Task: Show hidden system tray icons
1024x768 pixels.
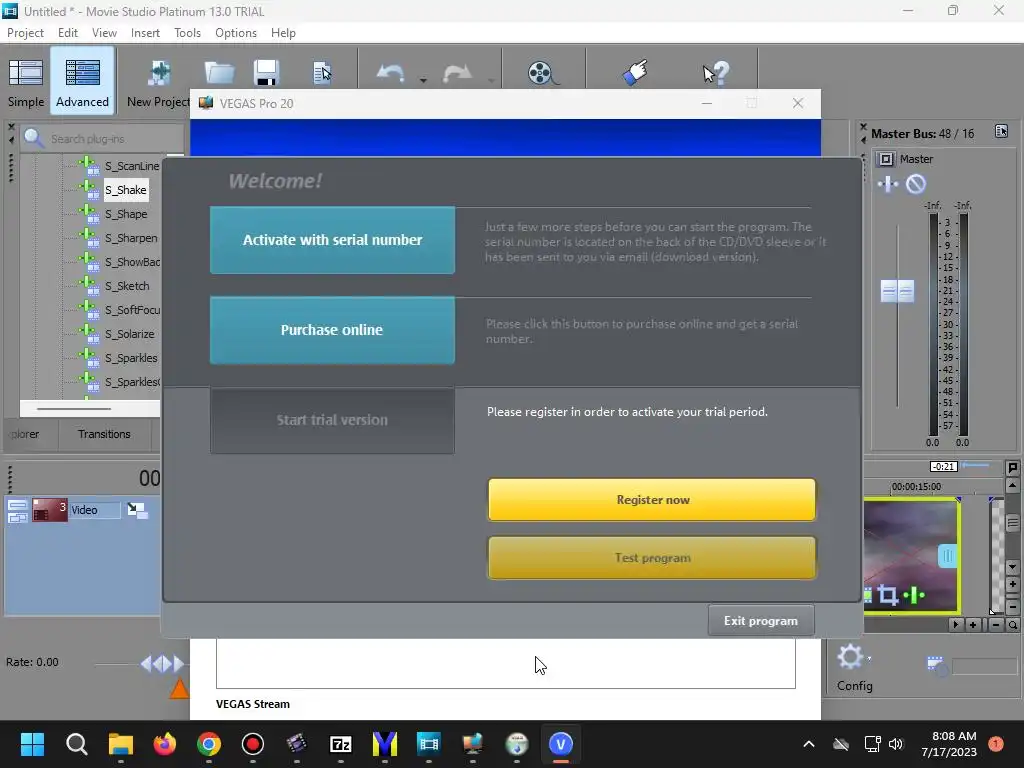Action: click(808, 744)
